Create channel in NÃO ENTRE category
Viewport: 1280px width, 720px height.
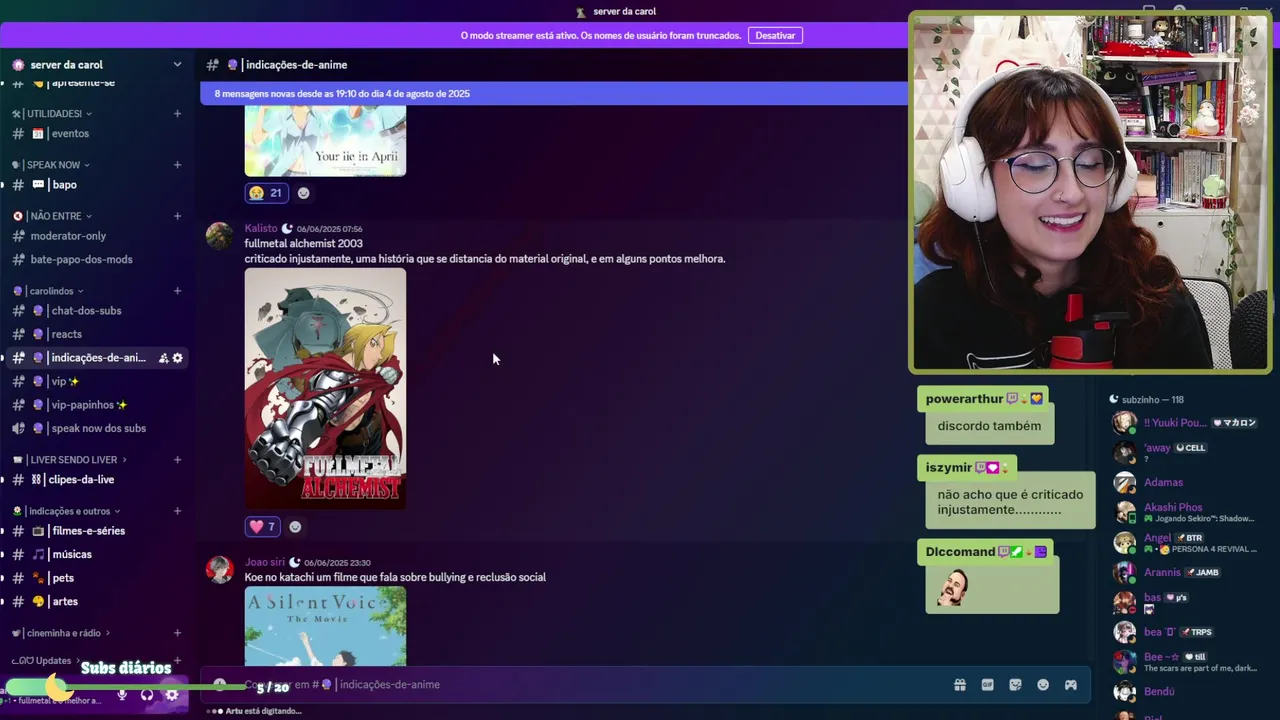tap(177, 216)
